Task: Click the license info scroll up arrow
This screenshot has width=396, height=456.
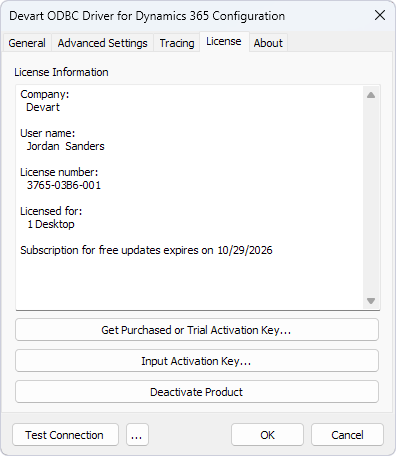Action: coord(371,95)
